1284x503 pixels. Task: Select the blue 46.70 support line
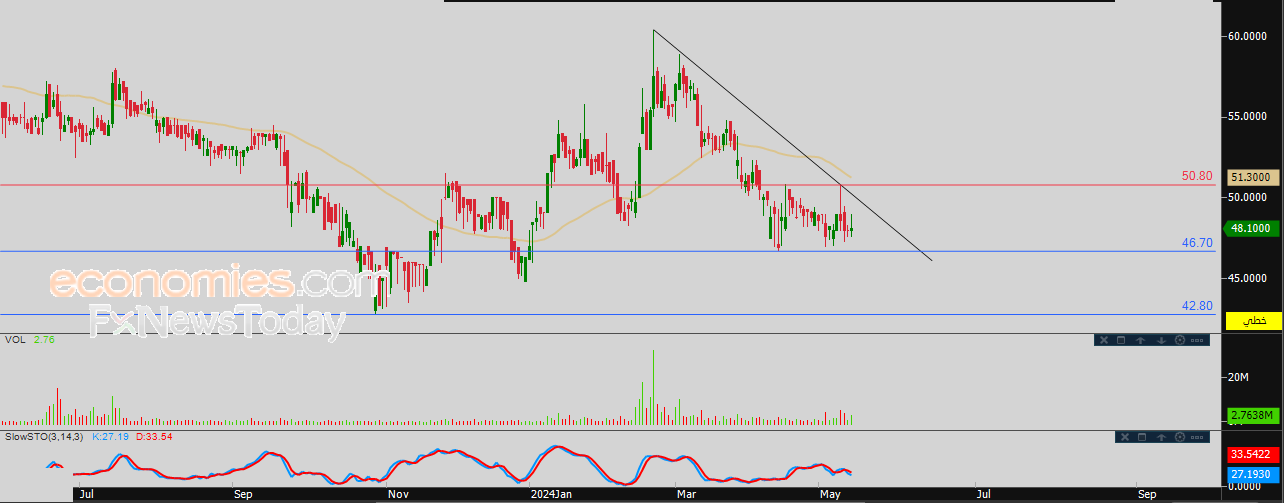pyautogui.click(x=608, y=251)
